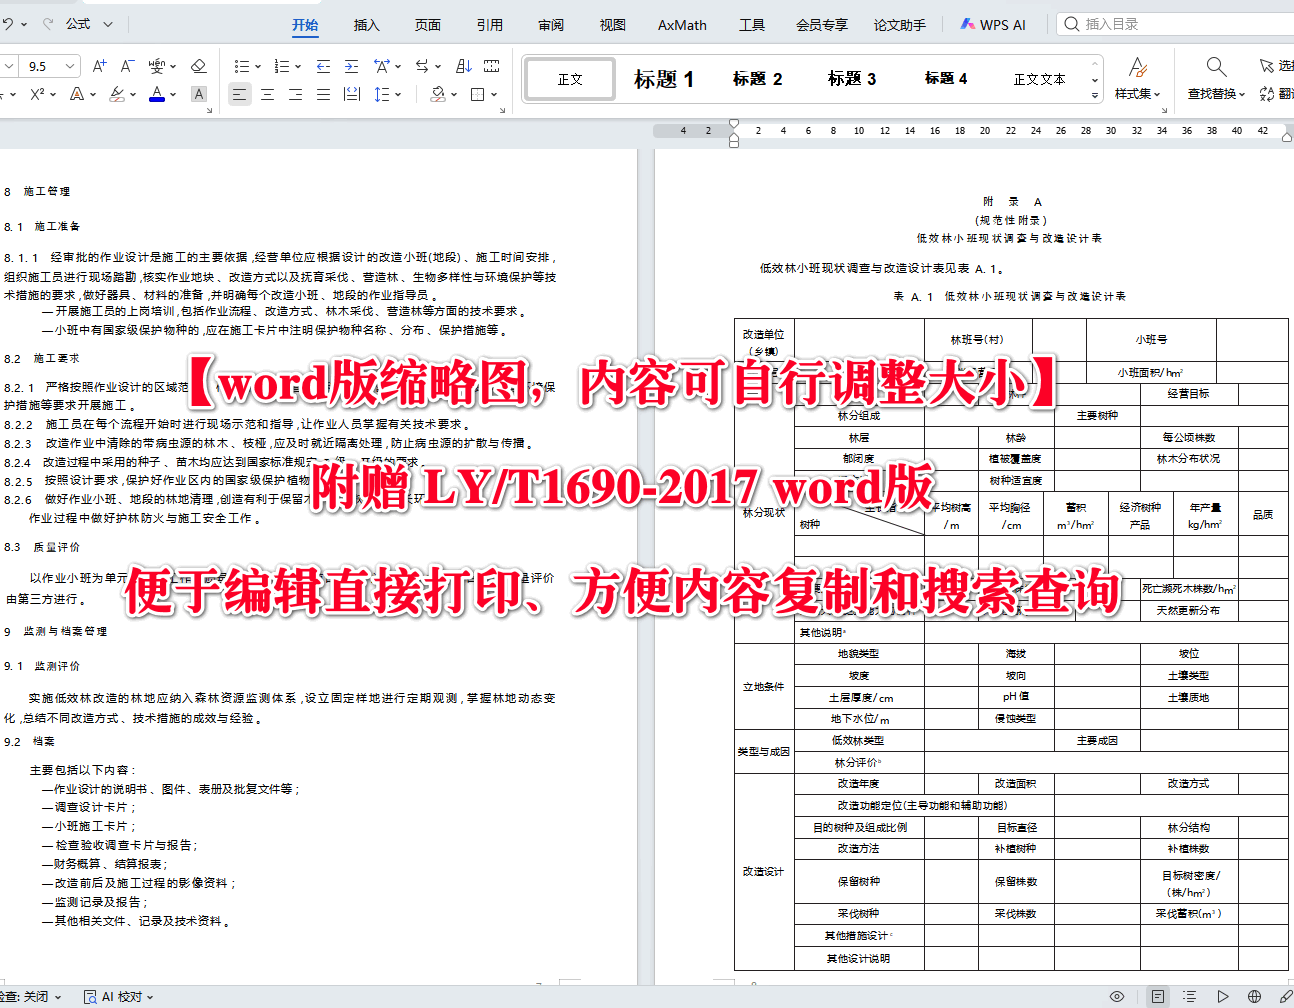Apply highlight color using the pen icon

117,92
